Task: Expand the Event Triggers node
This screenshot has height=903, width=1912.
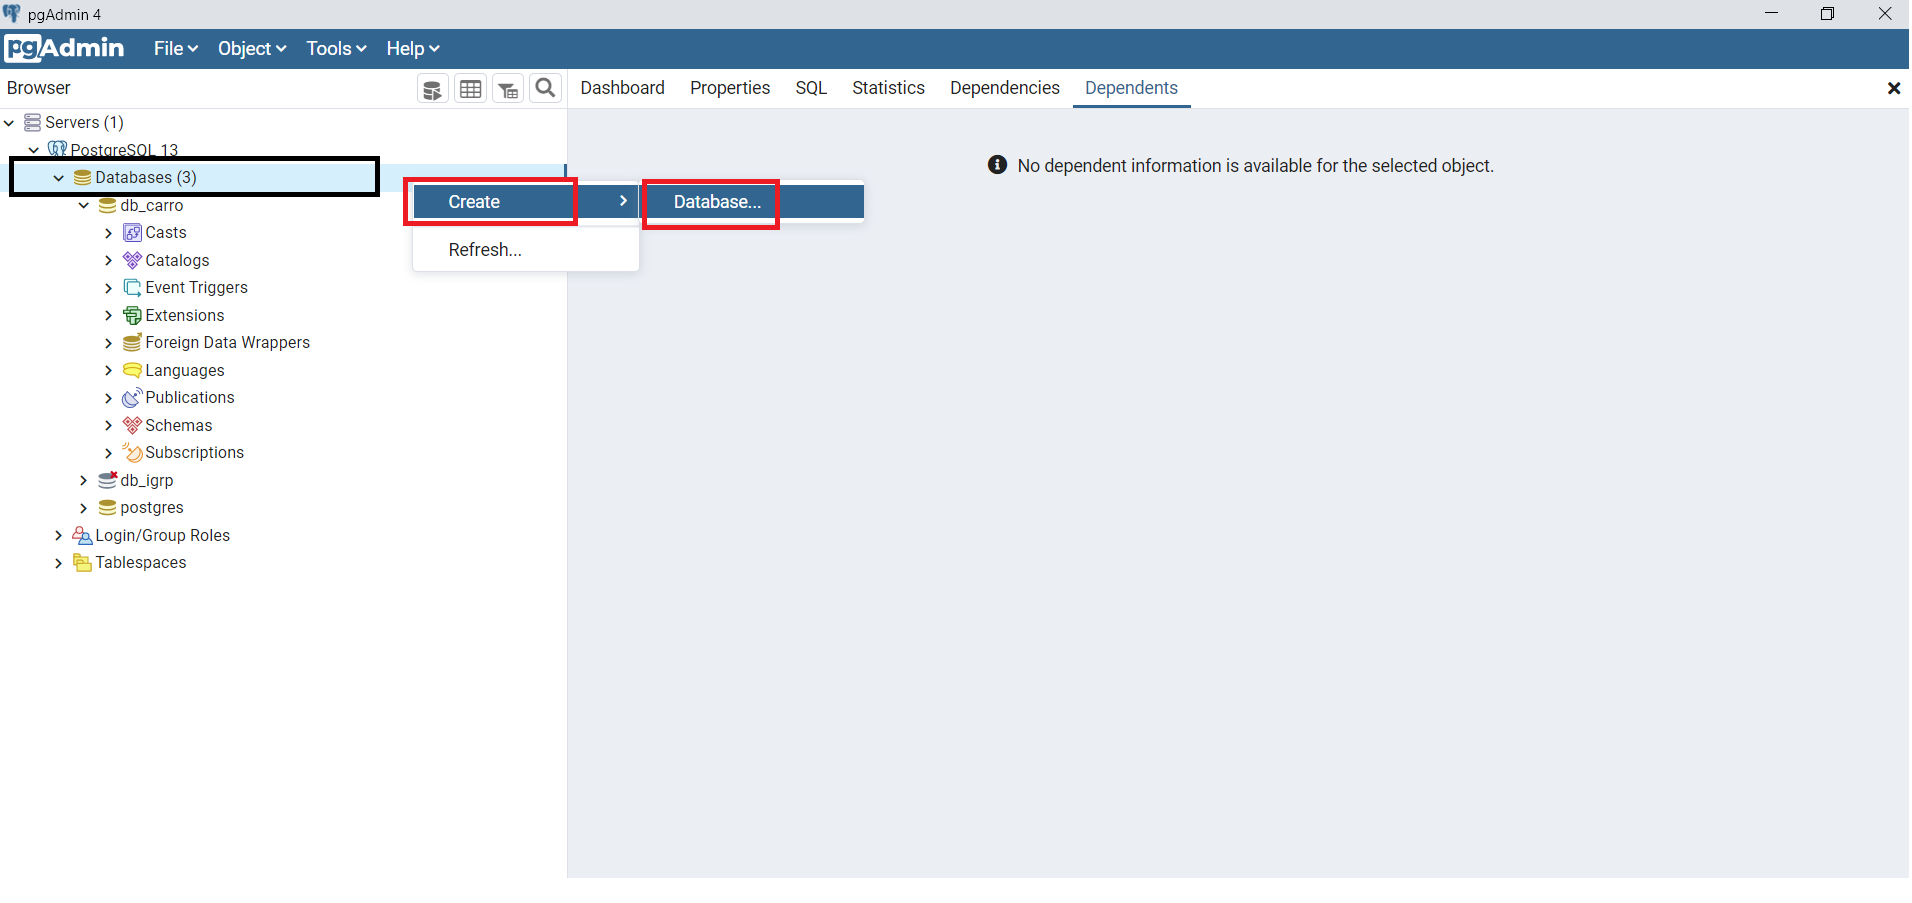Action: point(109,288)
